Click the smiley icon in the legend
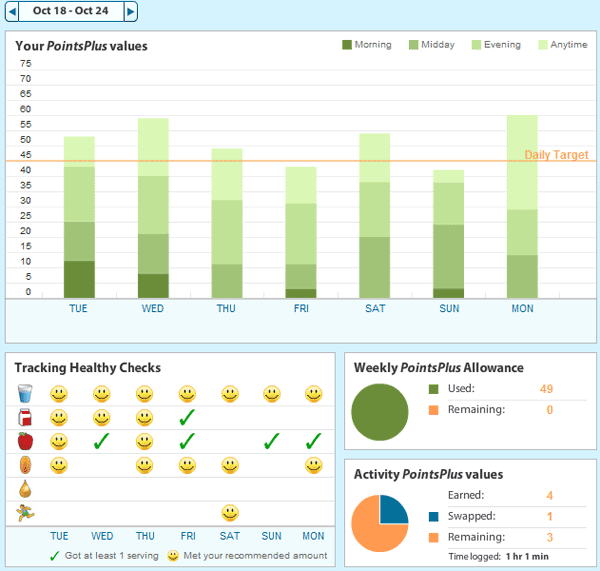The height and width of the screenshot is (571, 600). (173, 556)
